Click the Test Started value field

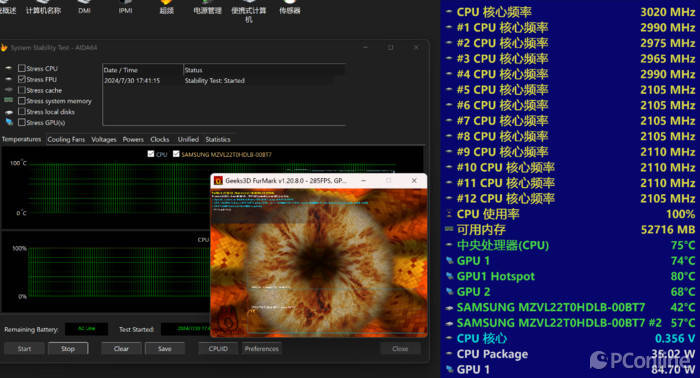pyautogui.click(x=186, y=329)
